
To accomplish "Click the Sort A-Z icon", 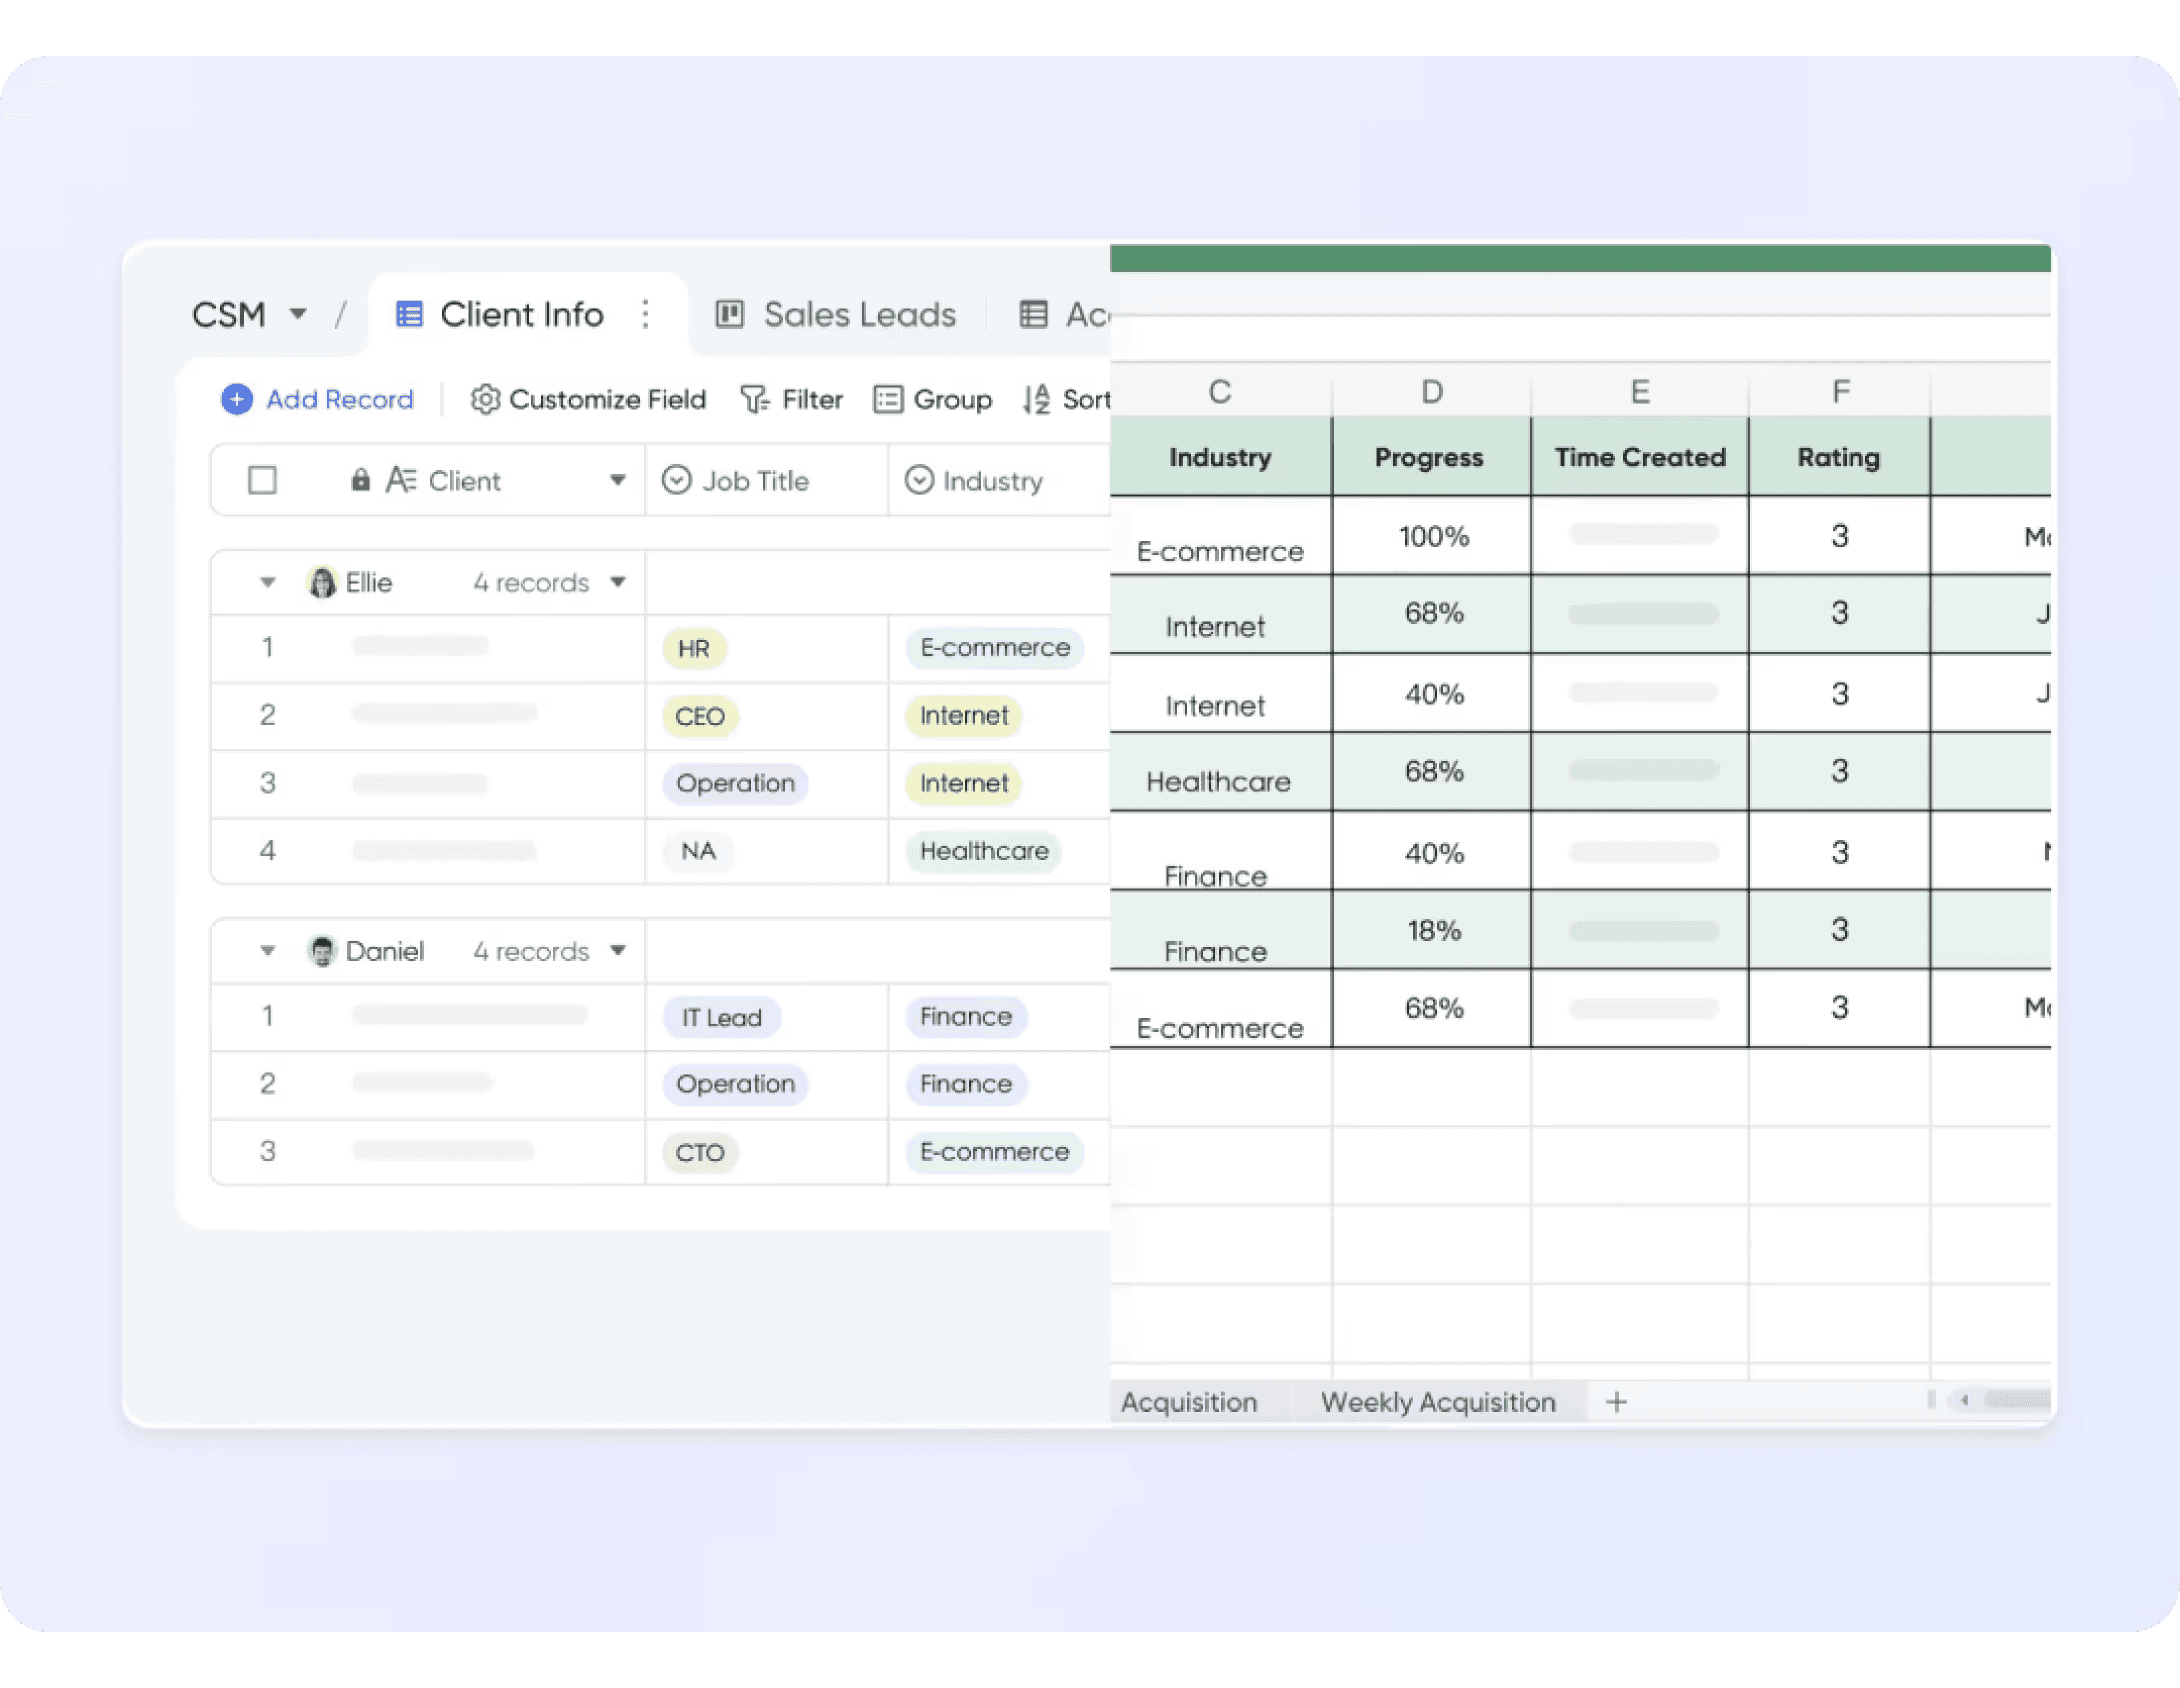I will (x=1036, y=399).
